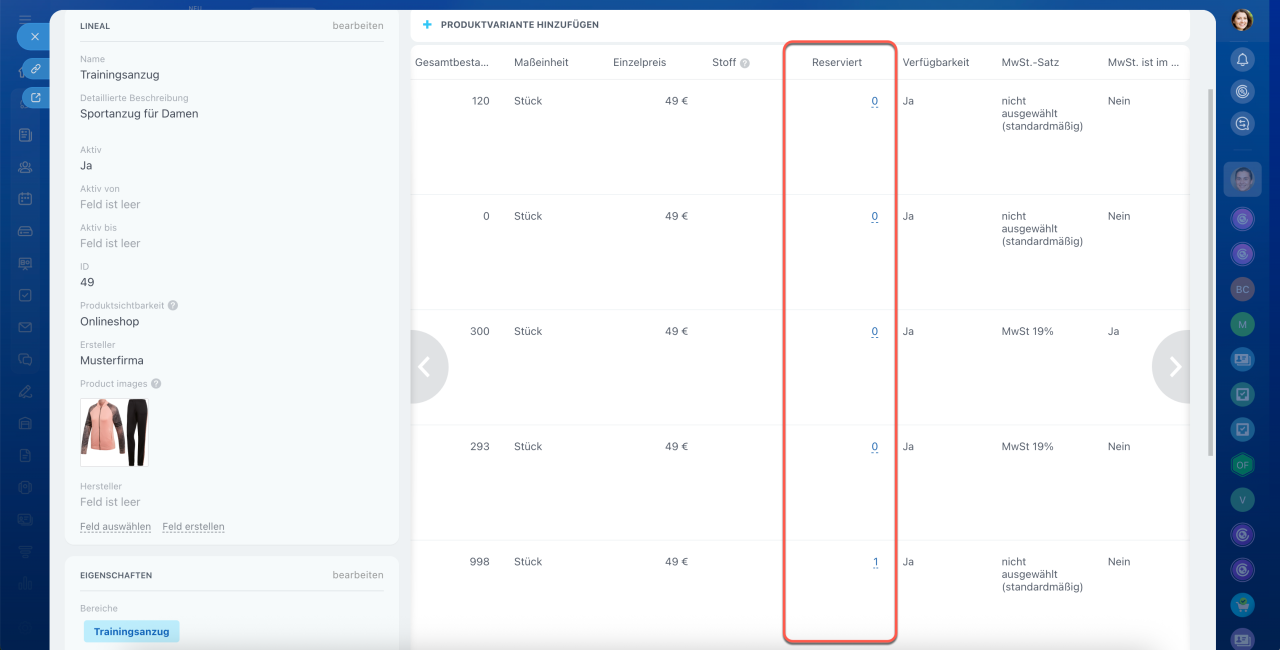1280x650 pixels.
Task: Open the tracksuit product image thumbnail
Action: (x=115, y=432)
